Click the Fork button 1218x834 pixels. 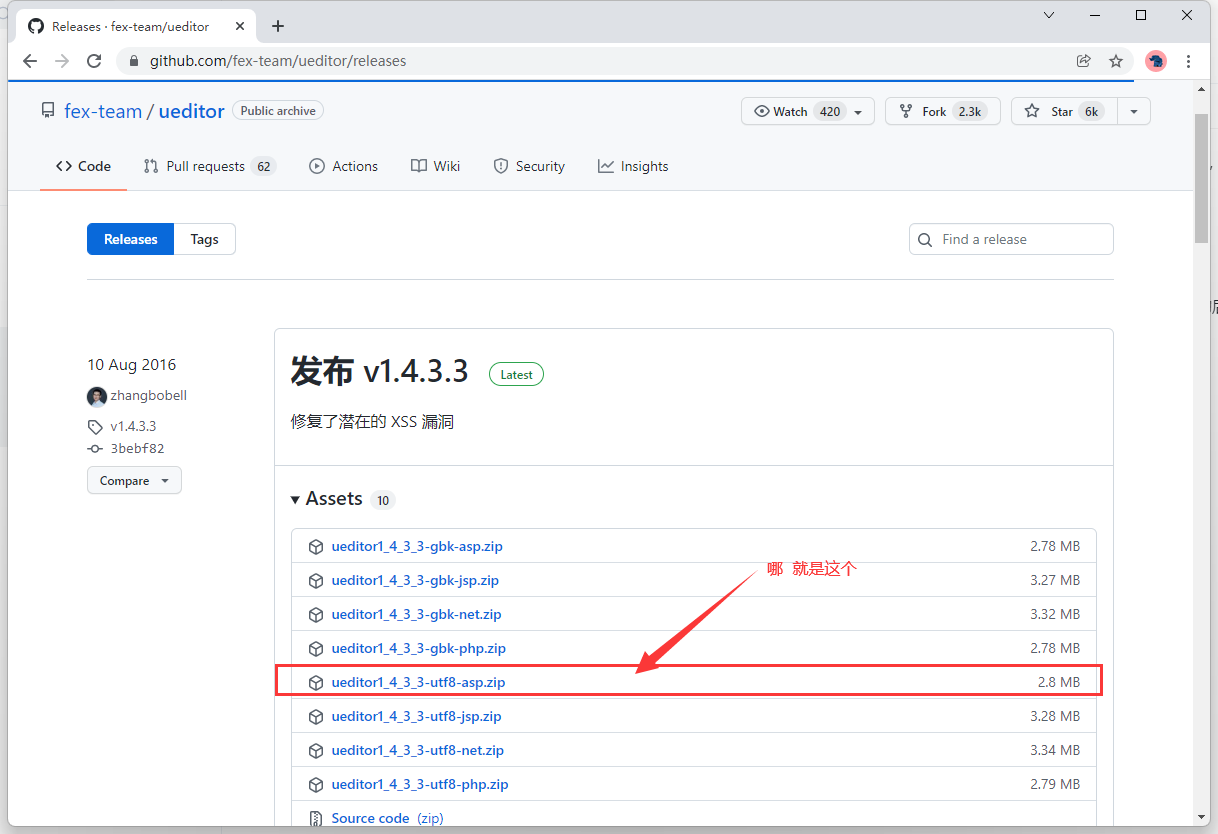click(x=943, y=111)
